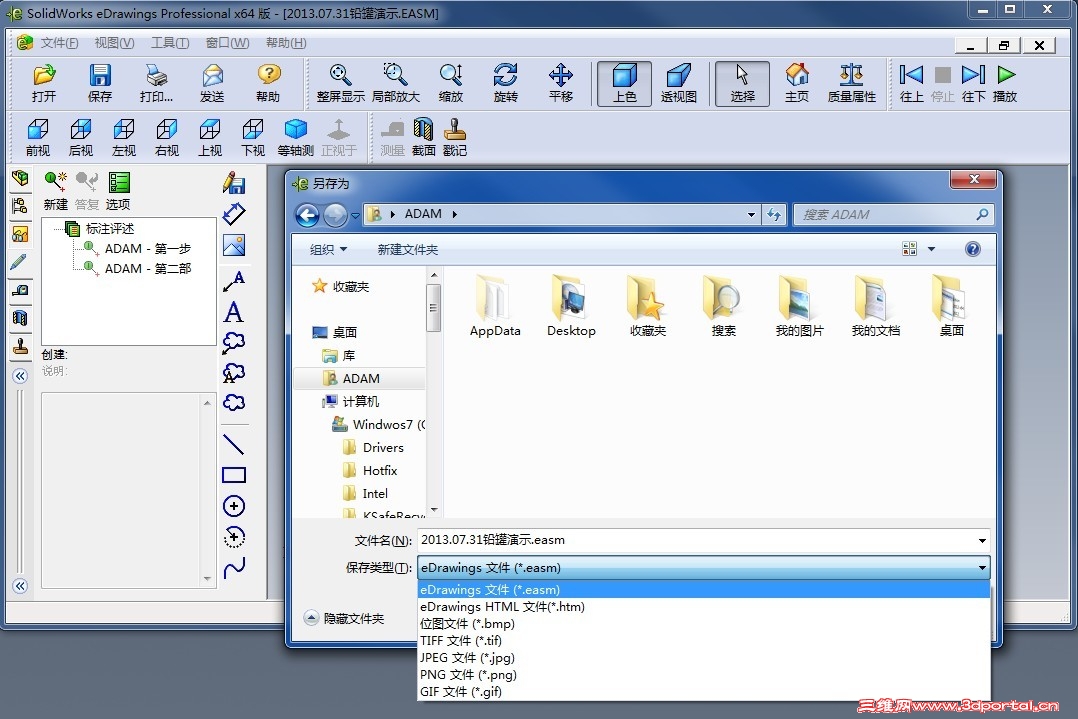Switch to 前视 front view
The height and width of the screenshot is (719, 1078).
(x=38, y=137)
